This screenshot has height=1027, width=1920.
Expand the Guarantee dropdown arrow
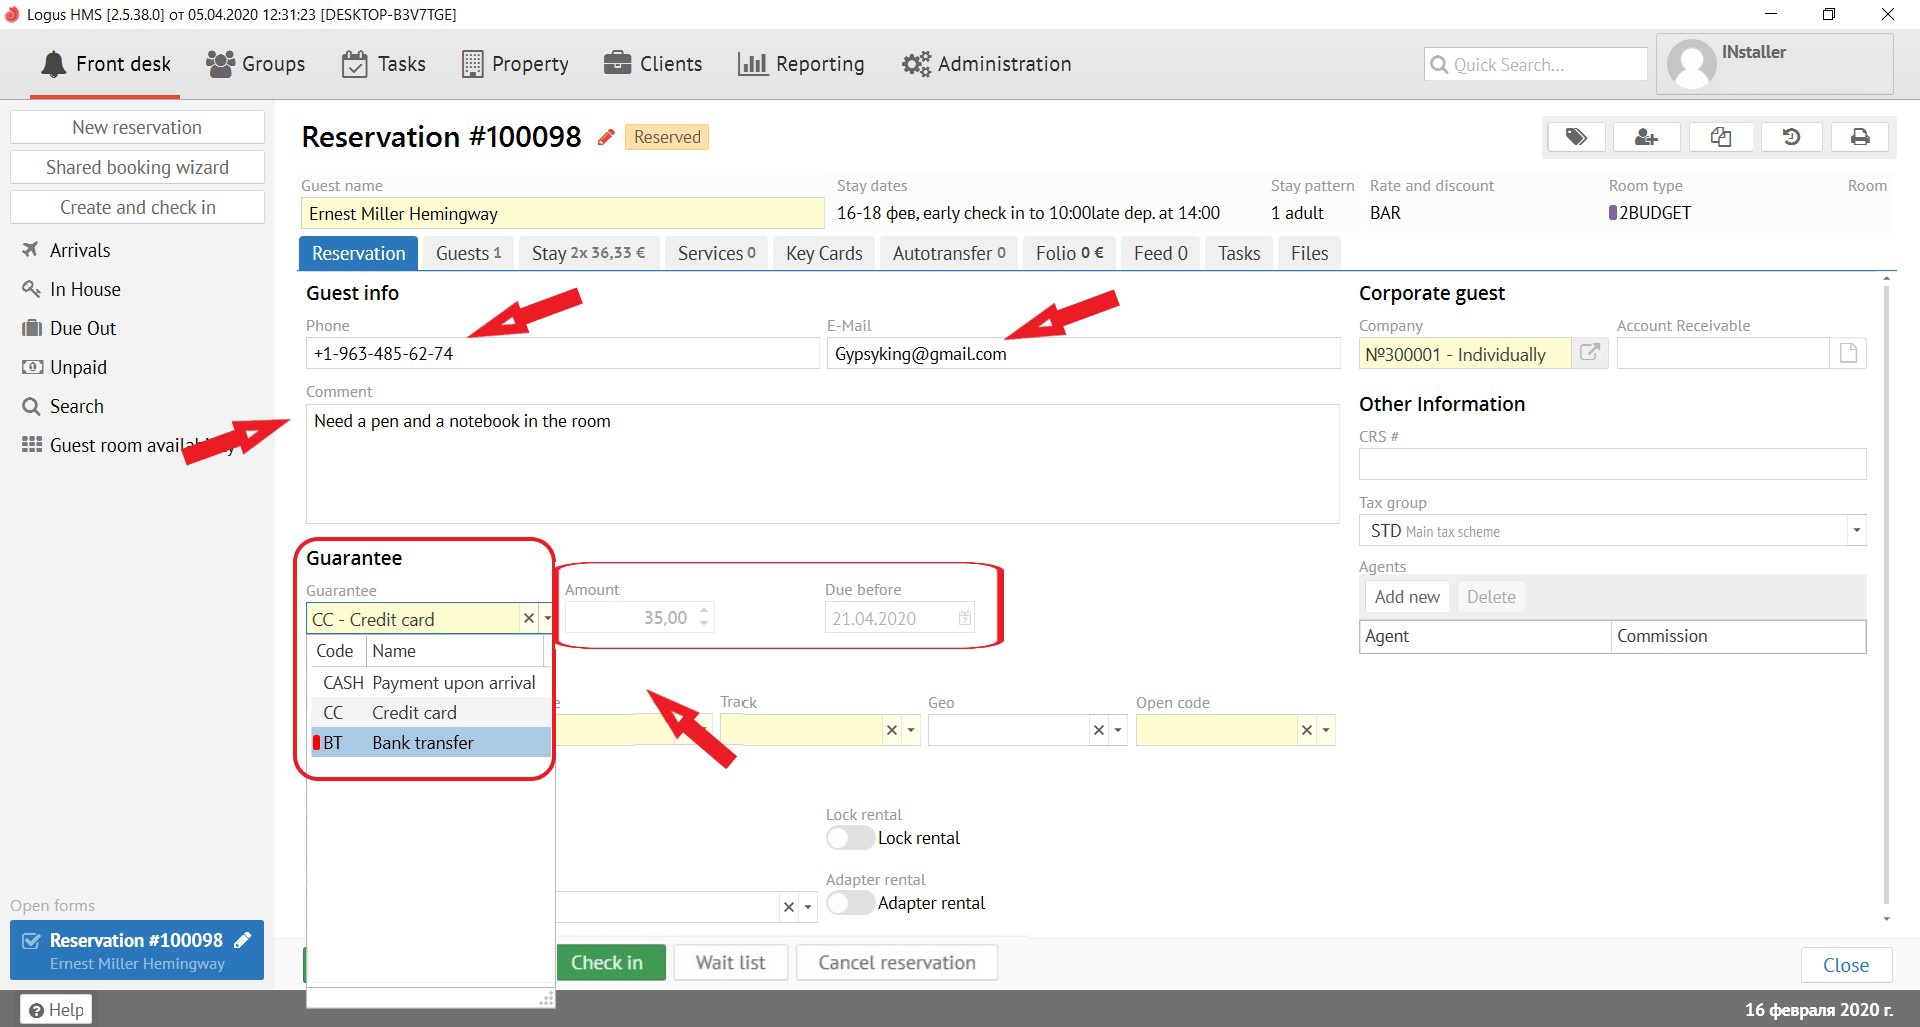click(x=547, y=619)
